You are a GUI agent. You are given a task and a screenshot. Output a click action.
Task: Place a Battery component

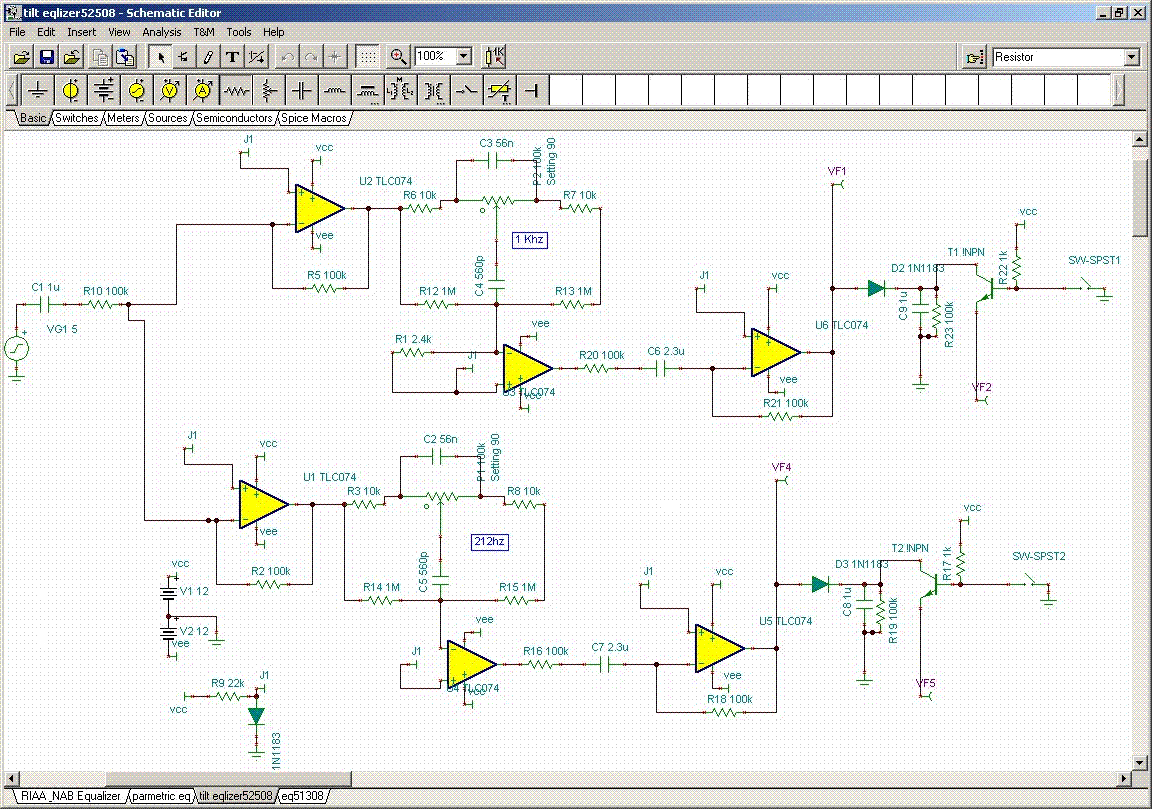pyautogui.click(x=104, y=90)
